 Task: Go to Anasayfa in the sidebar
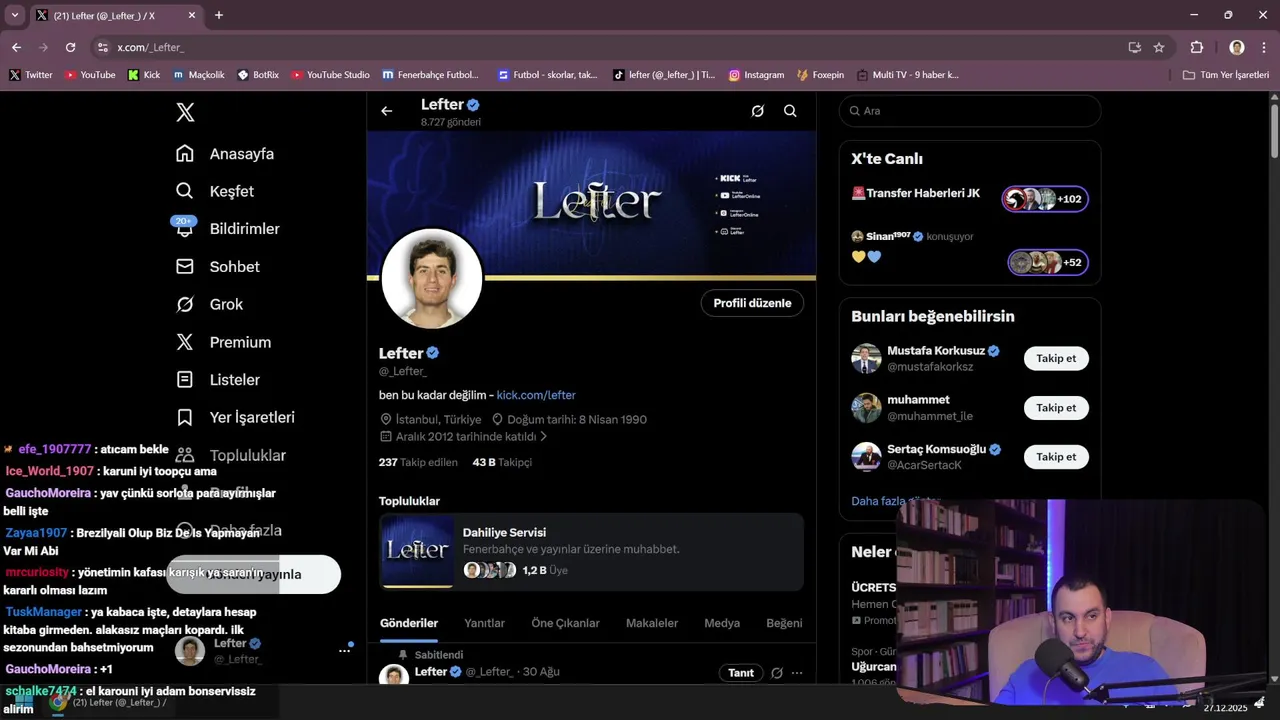click(x=225, y=154)
